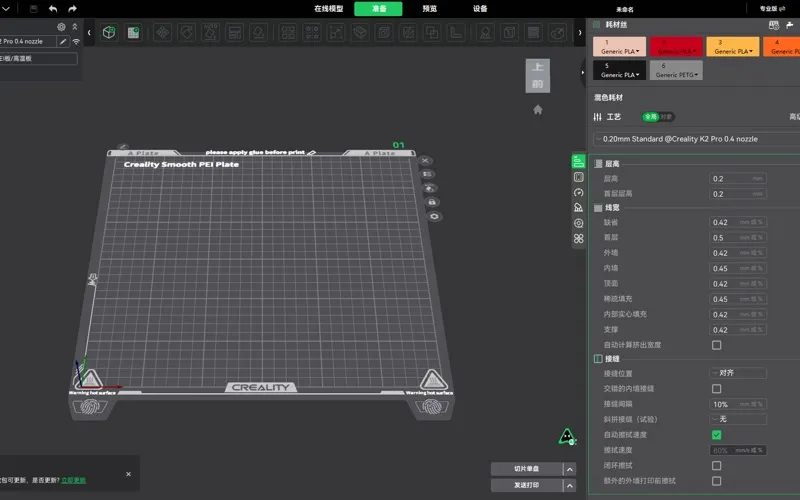
Task: Collapse the side panel with arrow handle
Action: tap(583, 72)
